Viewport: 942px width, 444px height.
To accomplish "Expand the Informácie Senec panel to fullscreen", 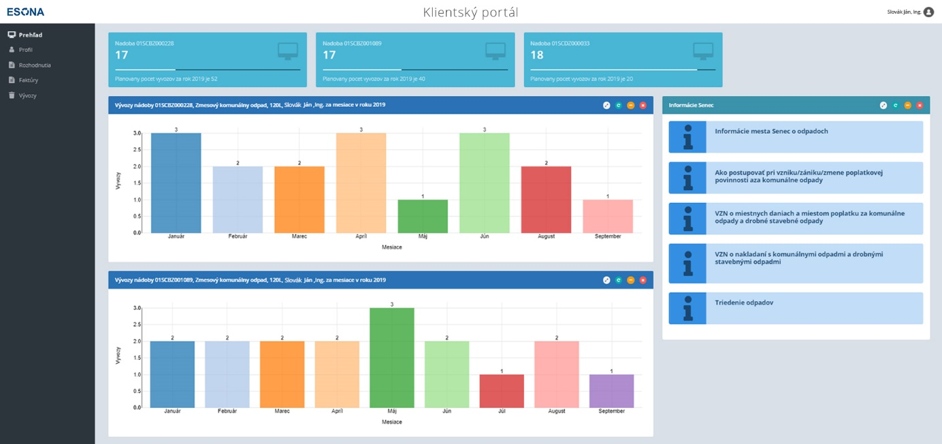I will (883, 105).
